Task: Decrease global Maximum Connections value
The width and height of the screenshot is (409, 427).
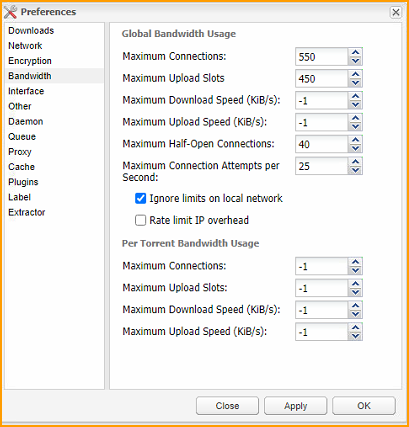Action: pyautogui.click(x=355, y=61)
